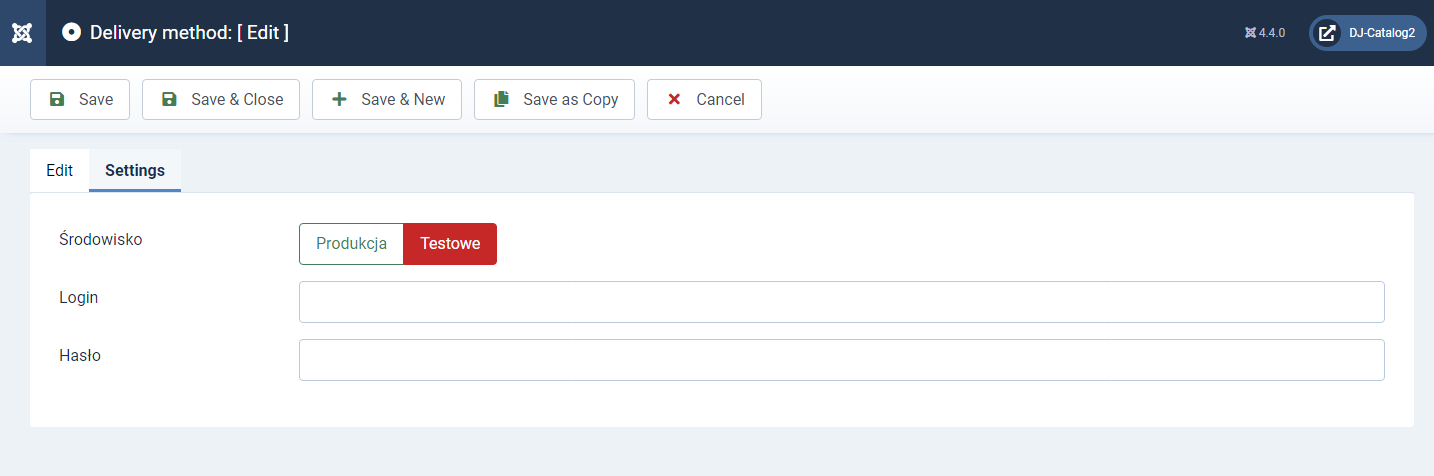The height and width of the screenshot is (476, 1434).
Task: Click the Środowisko label
Action: [x=101, y=240]
